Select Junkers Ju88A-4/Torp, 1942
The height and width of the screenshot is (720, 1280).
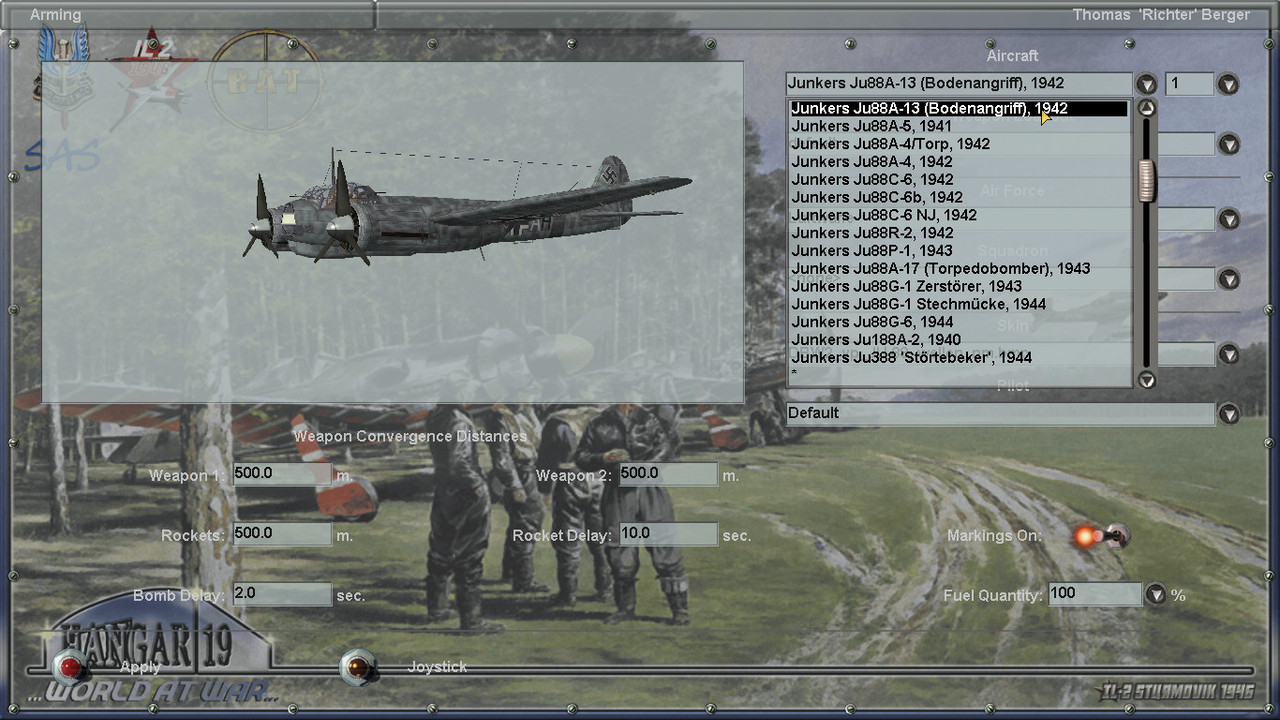[958, 144]
